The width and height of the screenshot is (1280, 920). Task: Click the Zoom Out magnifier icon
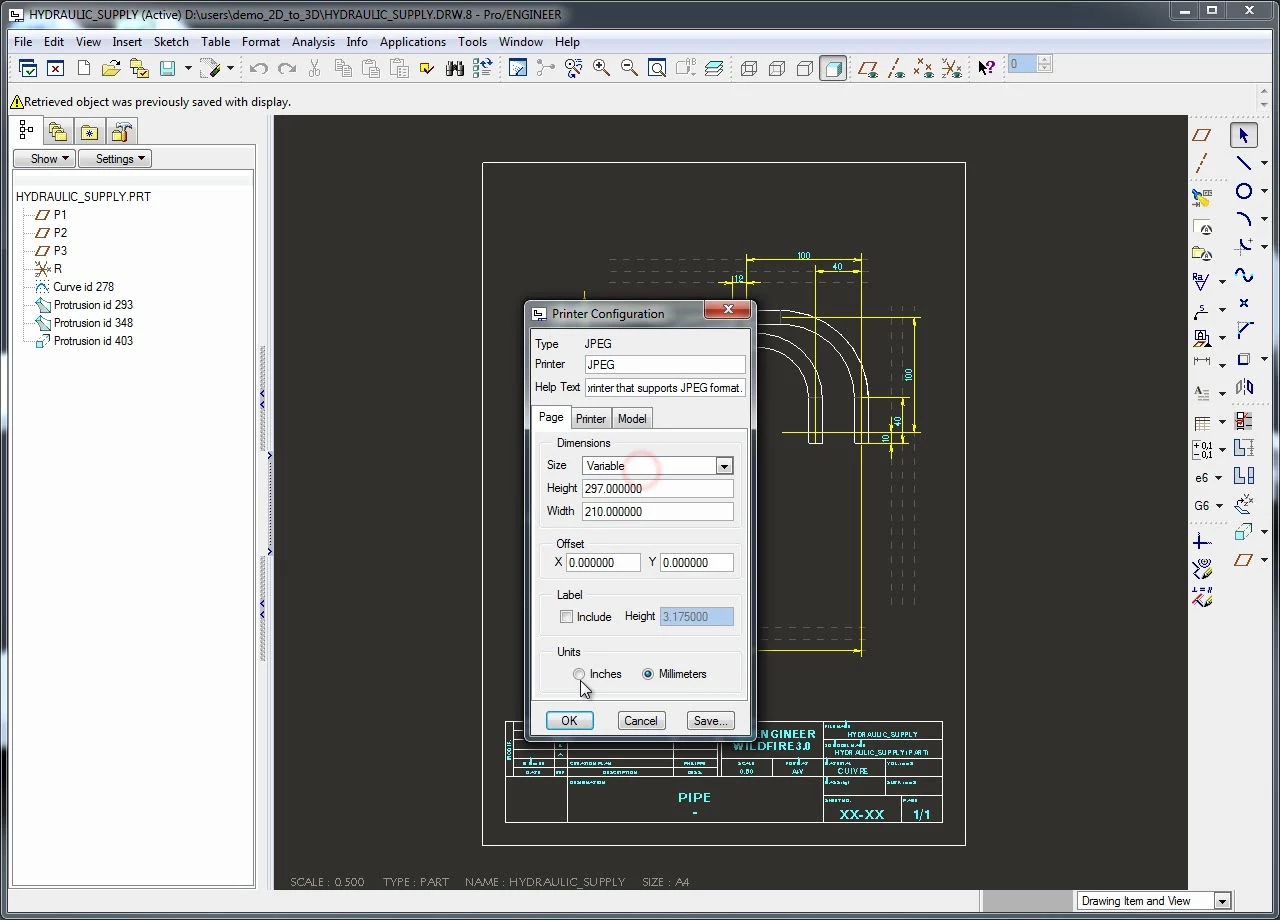pyautogui.click(x=629, y=68)
